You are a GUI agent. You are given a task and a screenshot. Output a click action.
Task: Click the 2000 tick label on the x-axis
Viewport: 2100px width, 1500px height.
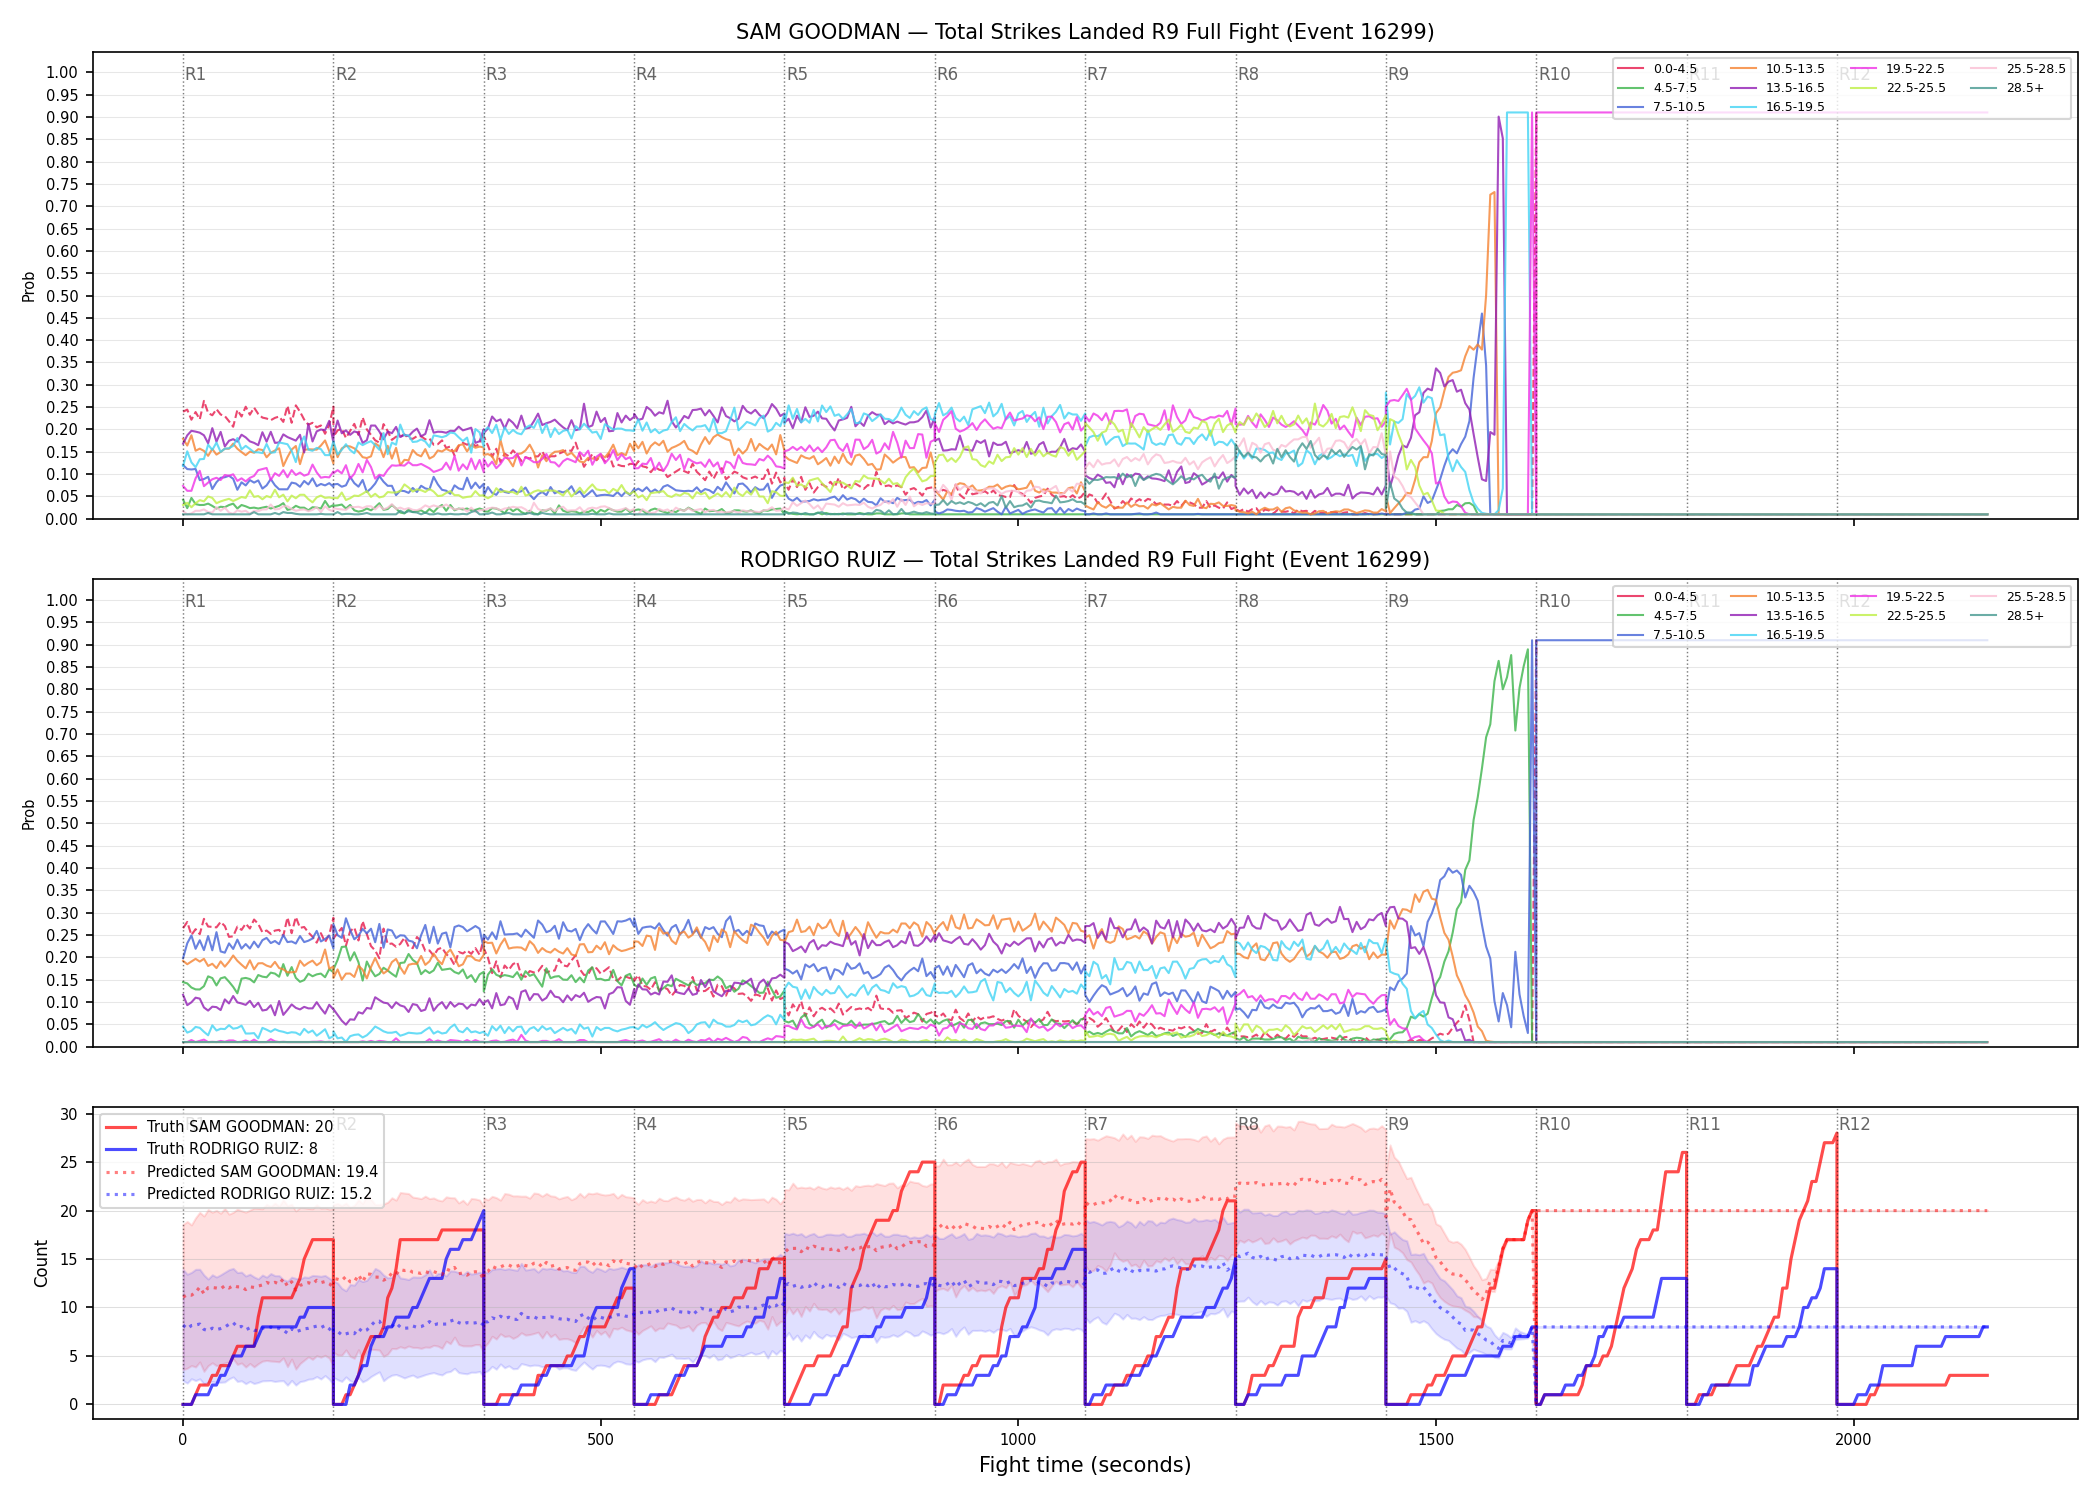tap(1854, 1439)
